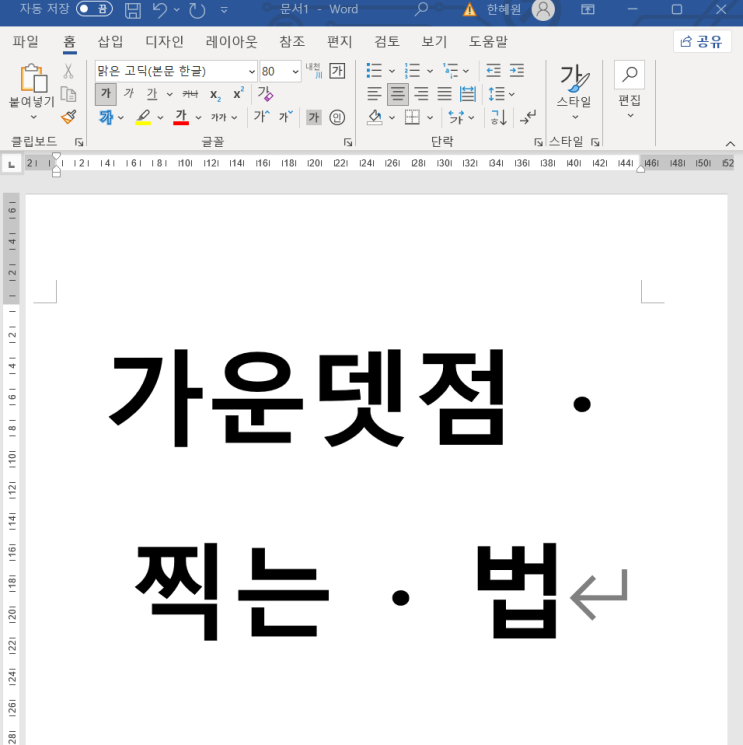The image size is (743, 745).
Task: Decrease font size with shrink font button
Action: (x=286, y=116)
